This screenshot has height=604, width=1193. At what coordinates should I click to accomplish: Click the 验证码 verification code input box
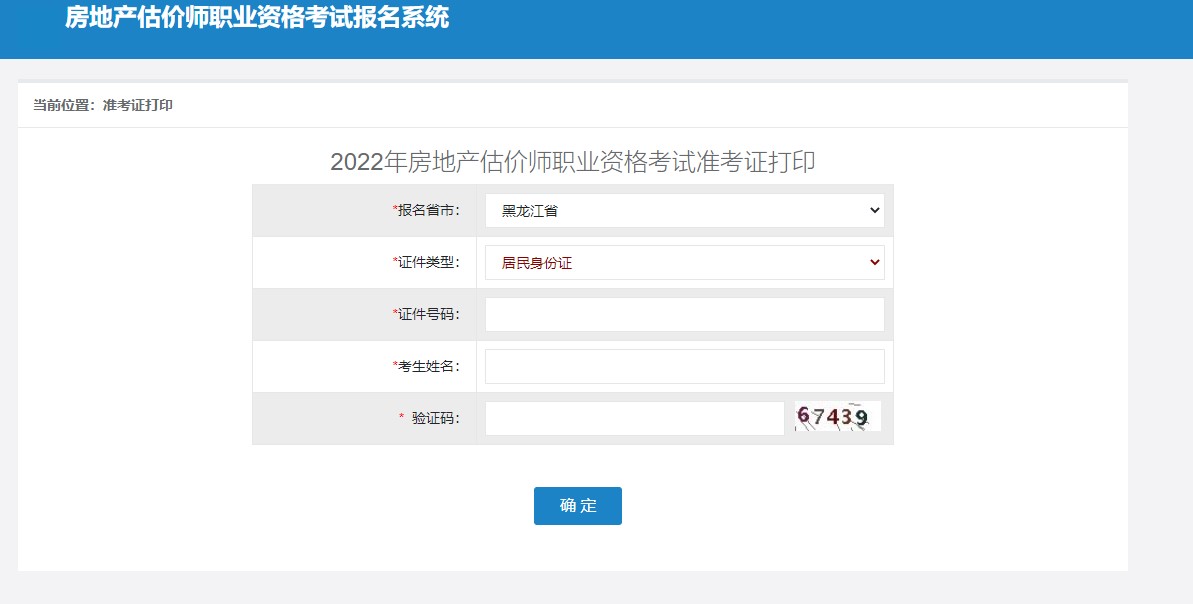634,417
